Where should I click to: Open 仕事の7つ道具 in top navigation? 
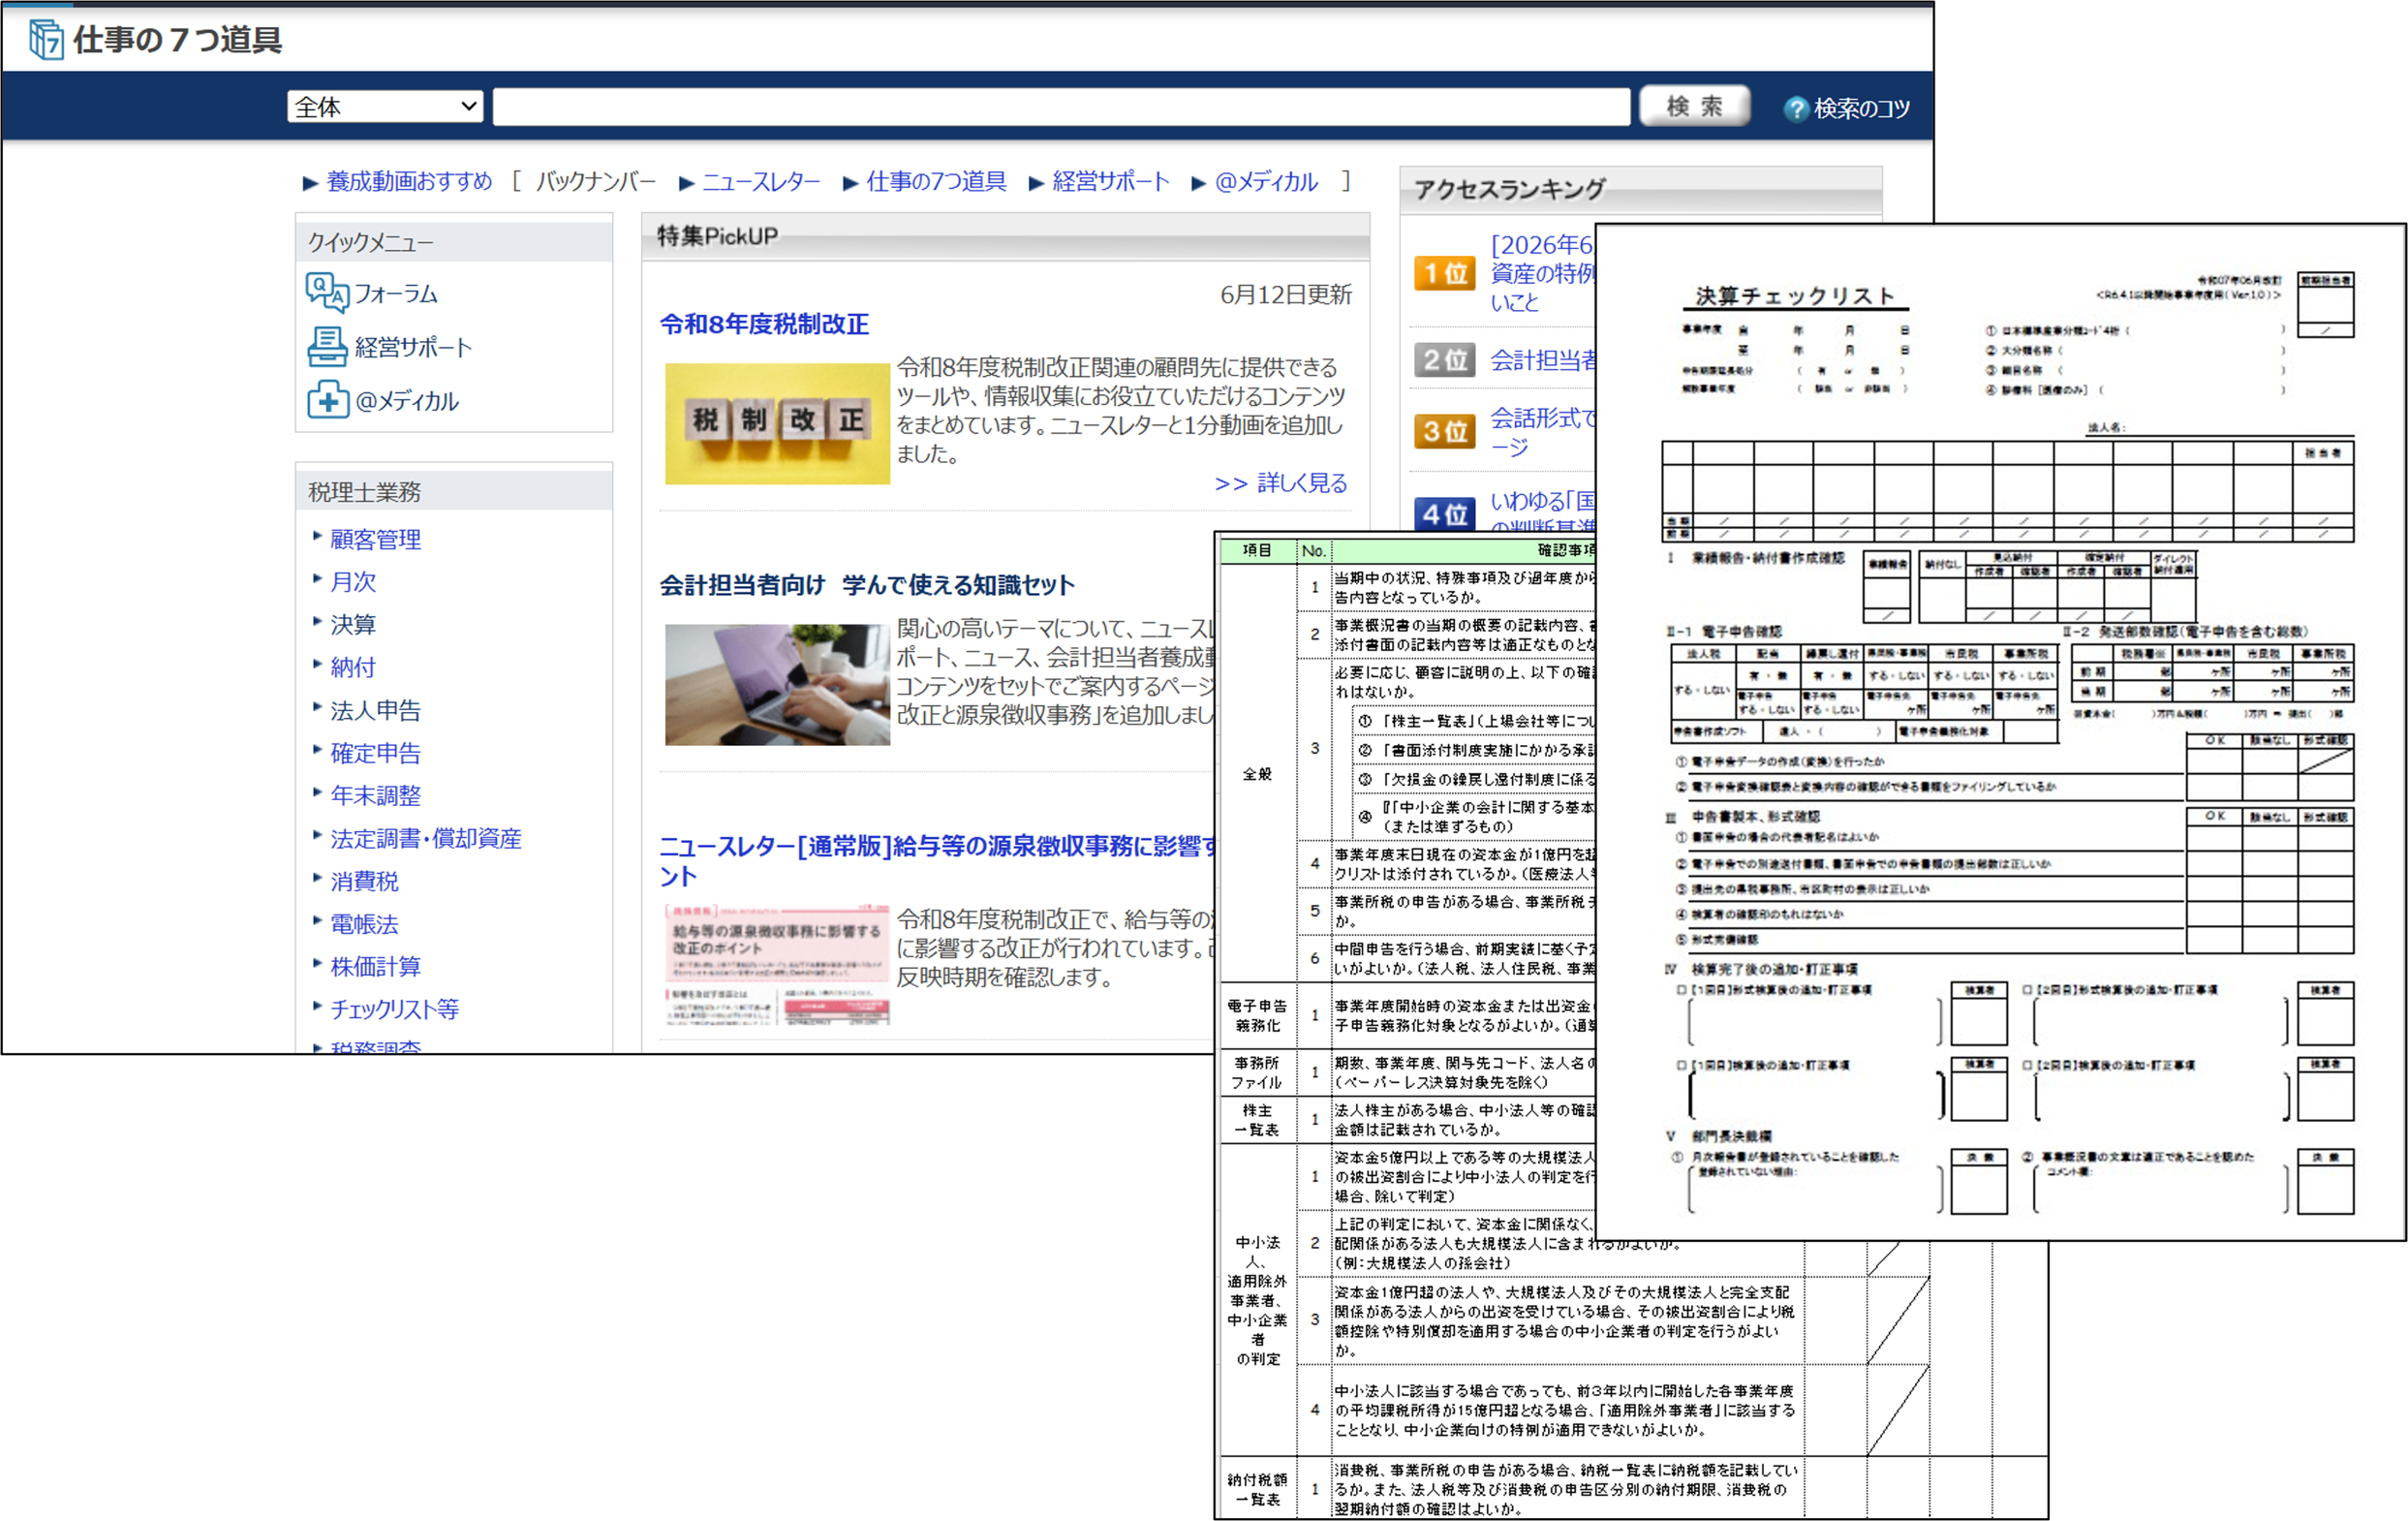pyautogui.click(x=936, y=181)
